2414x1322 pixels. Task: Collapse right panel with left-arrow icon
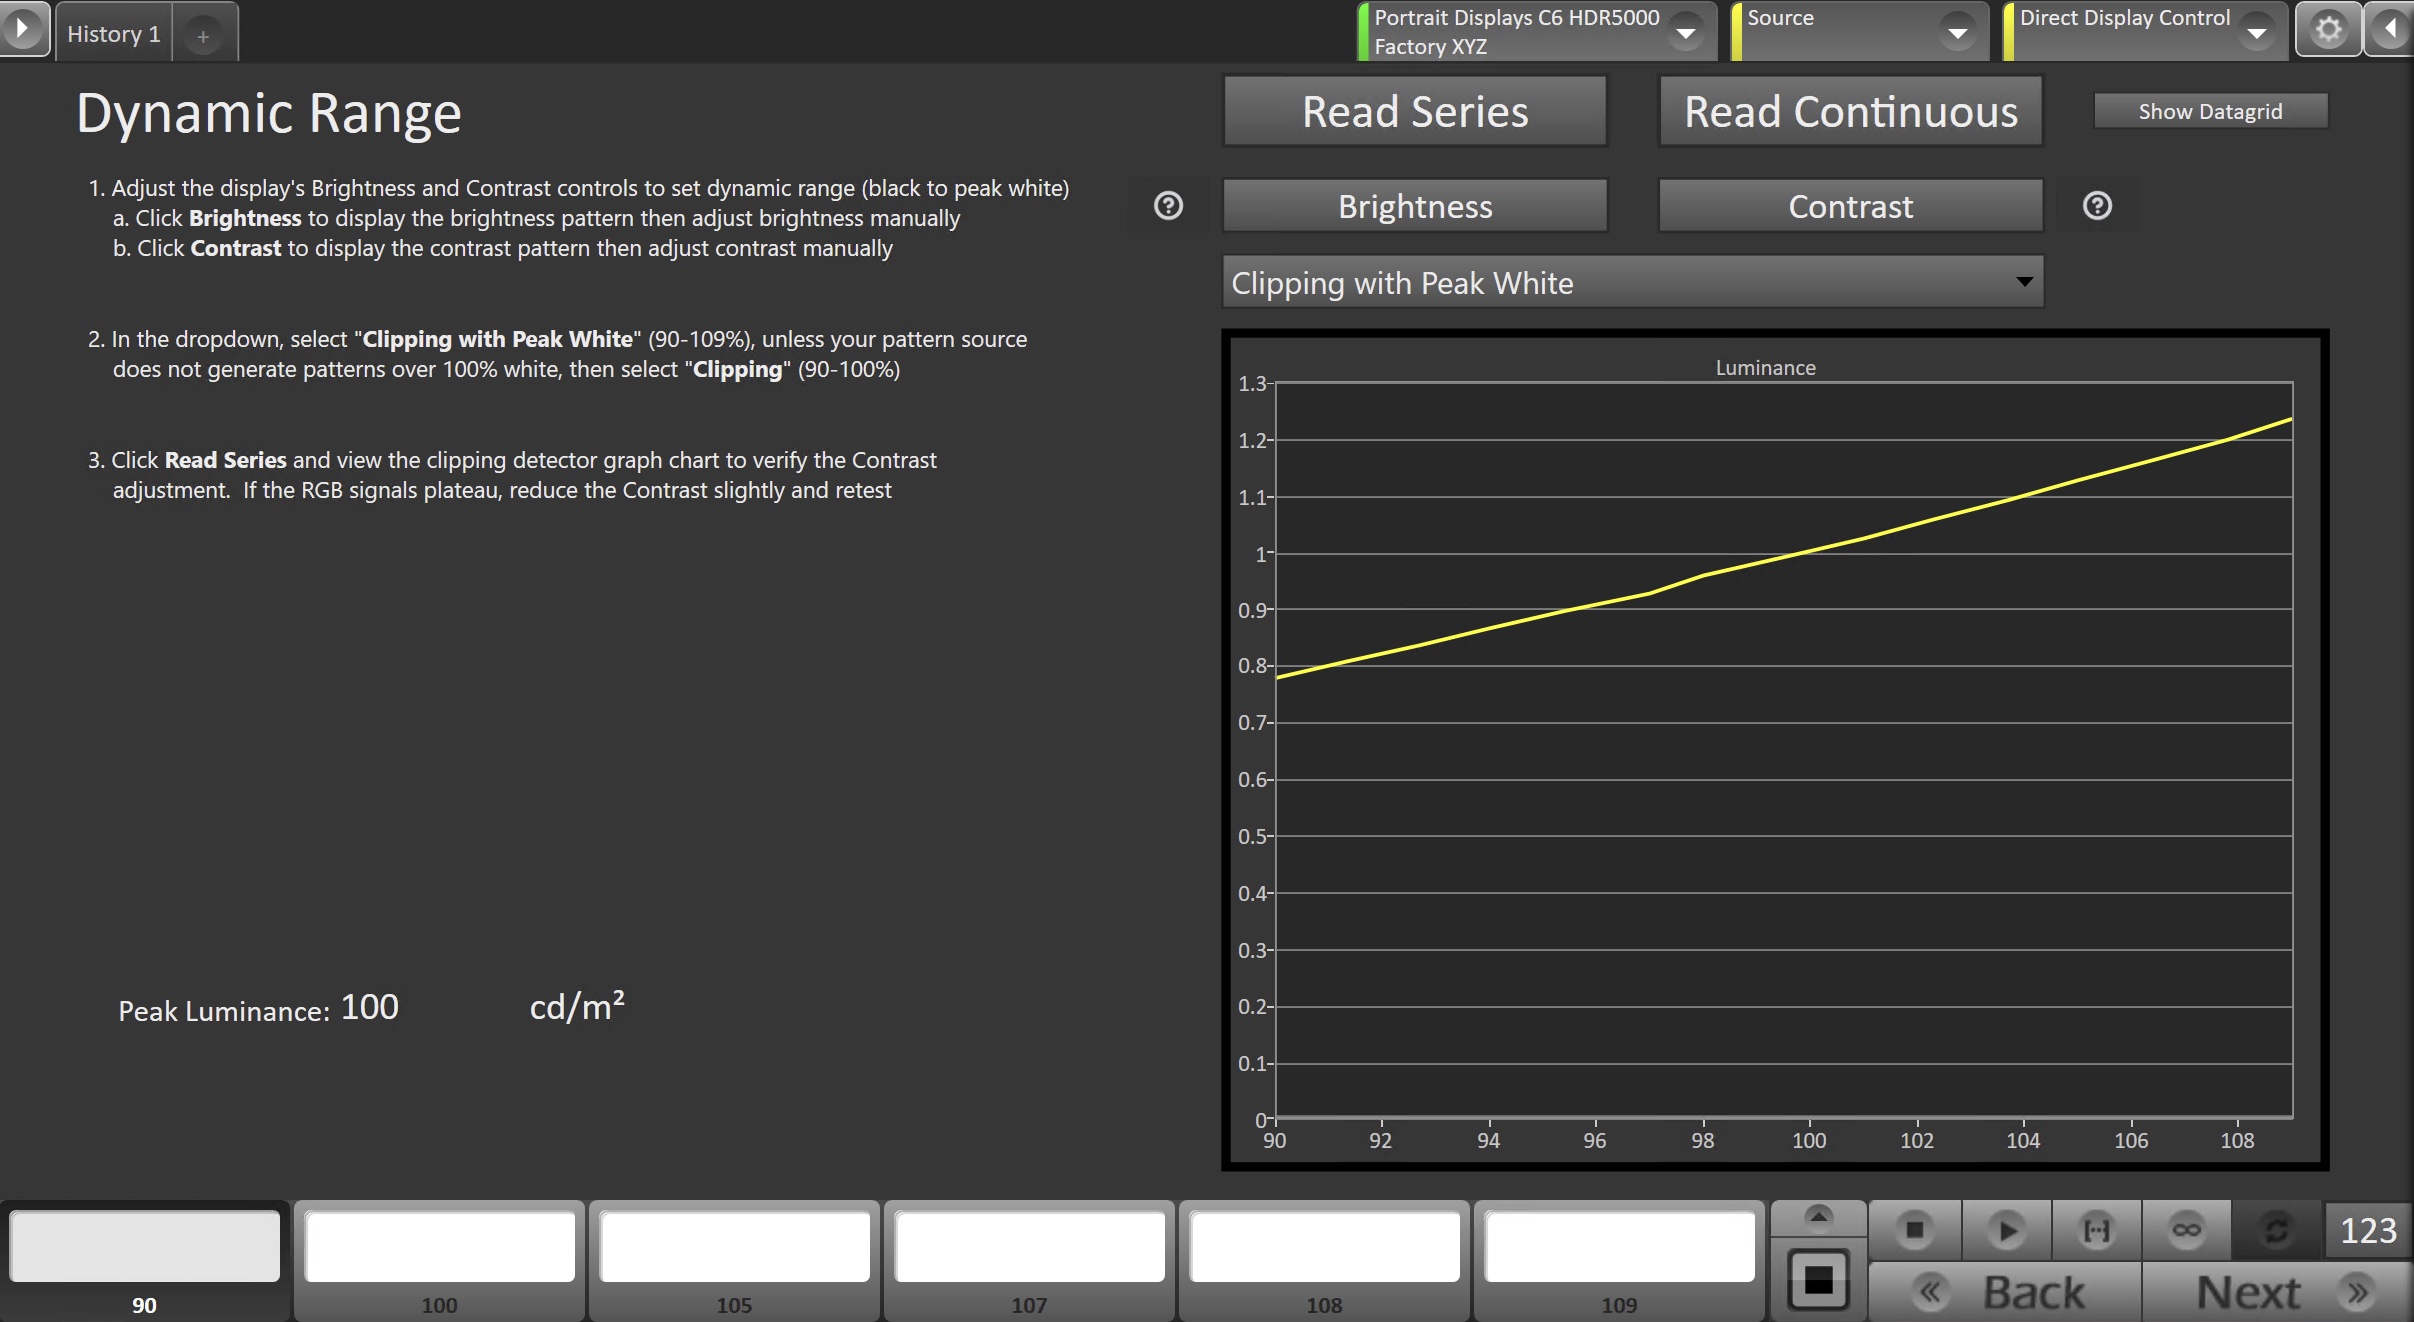point(2392,30)
